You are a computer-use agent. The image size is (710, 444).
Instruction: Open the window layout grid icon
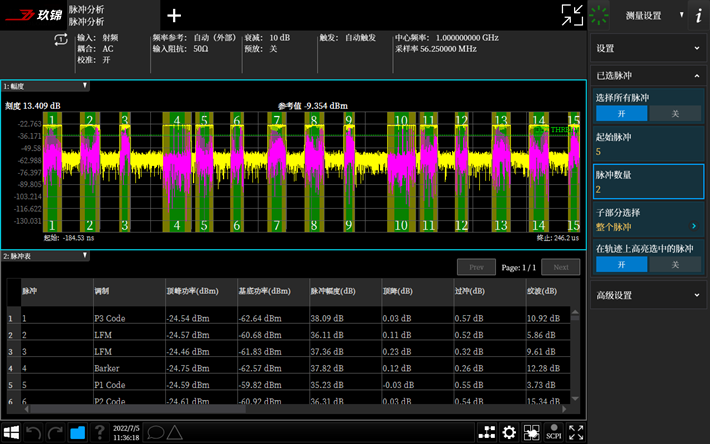[x=487, y=433]
